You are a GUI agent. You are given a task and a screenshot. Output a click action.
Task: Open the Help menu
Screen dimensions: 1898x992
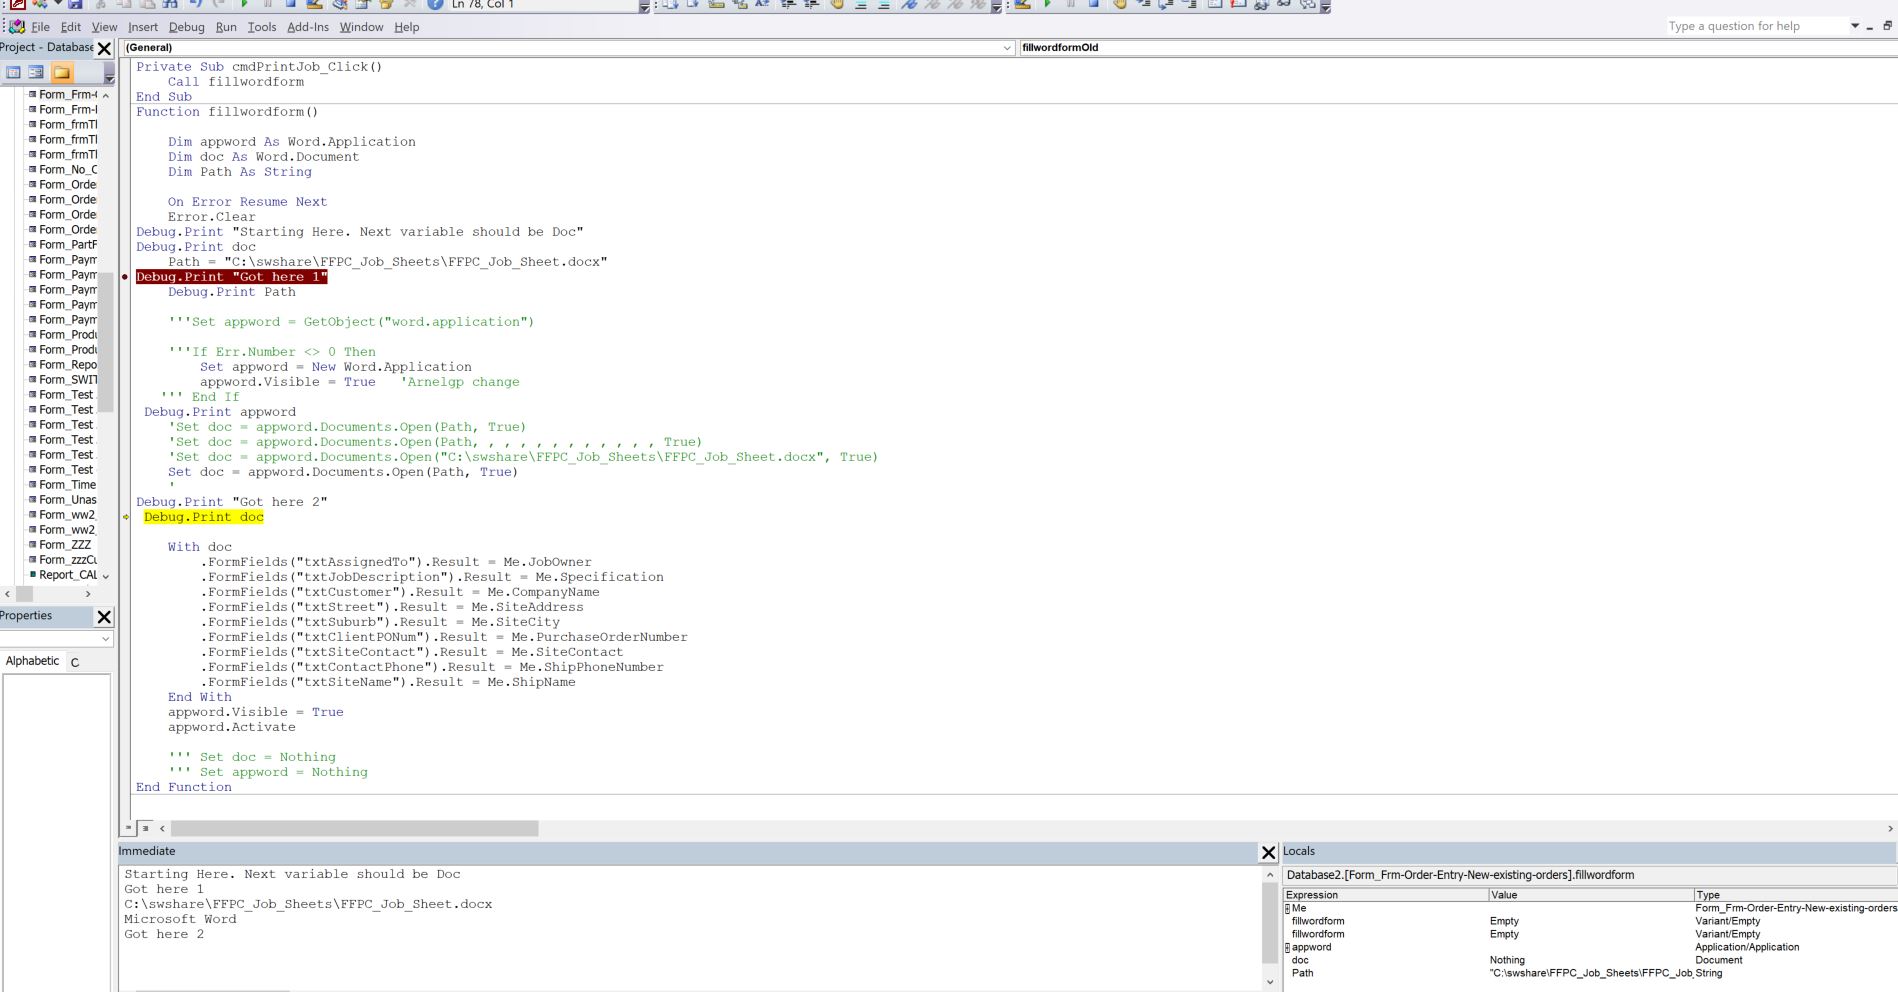click(406, 27)
